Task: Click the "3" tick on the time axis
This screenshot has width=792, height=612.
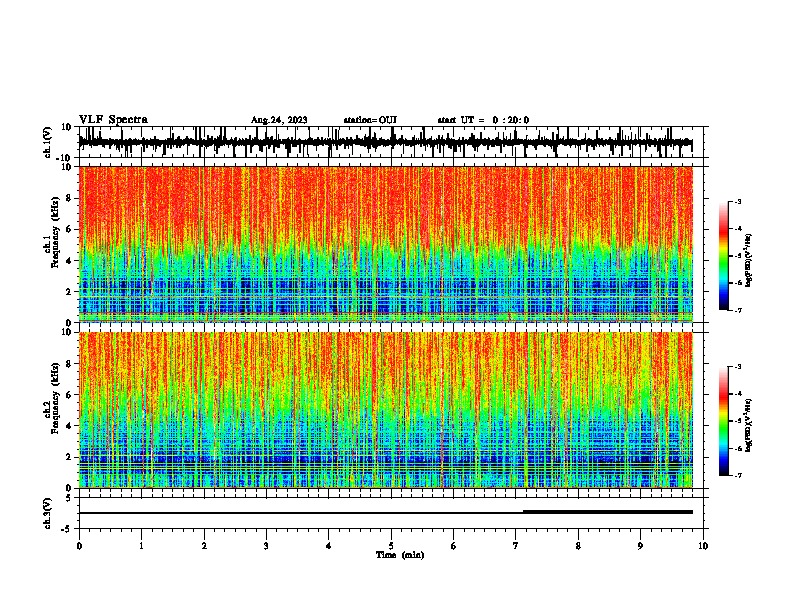Action: (266, 546)
